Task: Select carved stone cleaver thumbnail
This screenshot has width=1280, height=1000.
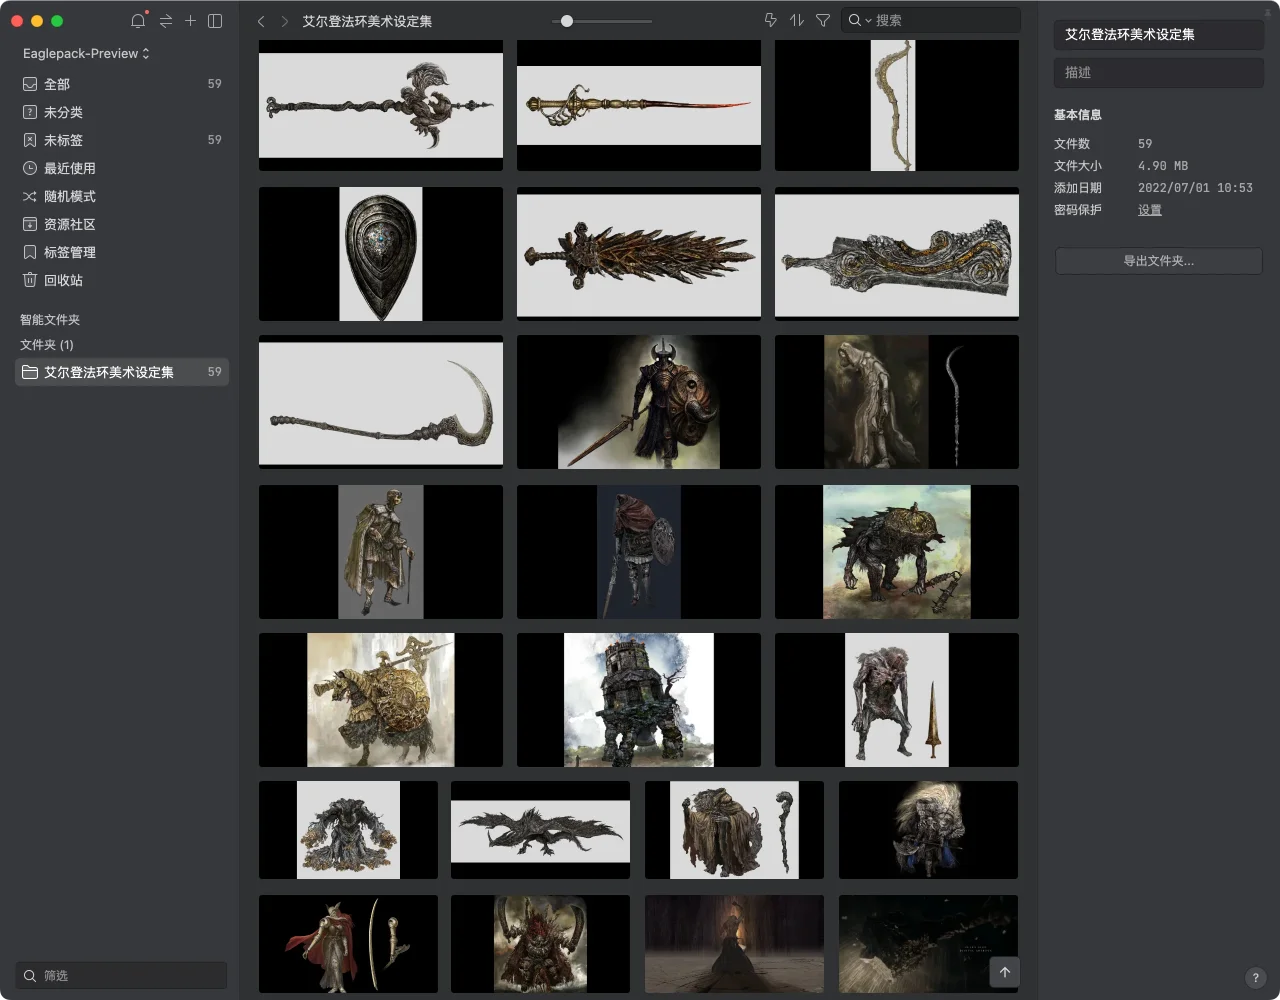Action: (x=897, y=254)
